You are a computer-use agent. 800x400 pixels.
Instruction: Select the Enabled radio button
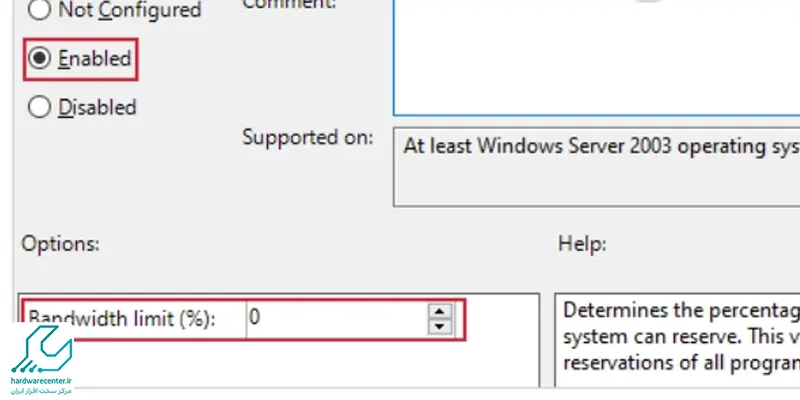point(39,58)
